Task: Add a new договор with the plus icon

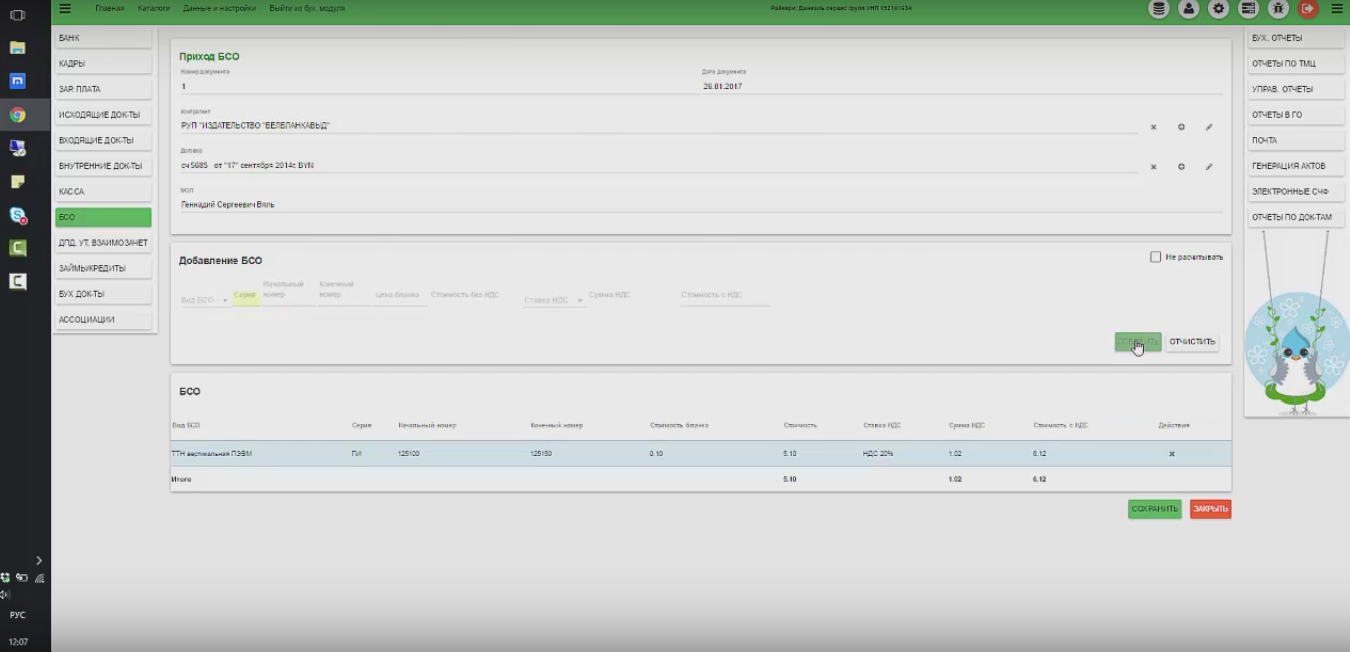Action: coord(1181,167)
